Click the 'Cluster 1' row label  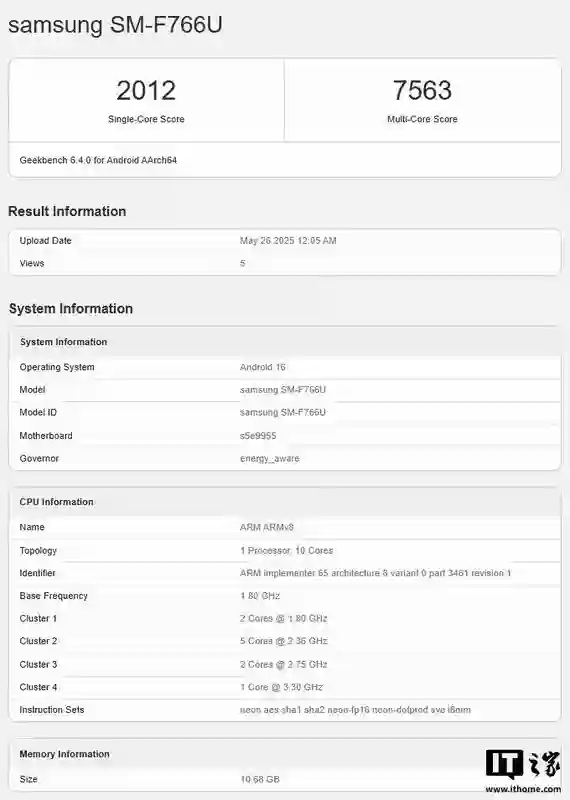[38, 618]
